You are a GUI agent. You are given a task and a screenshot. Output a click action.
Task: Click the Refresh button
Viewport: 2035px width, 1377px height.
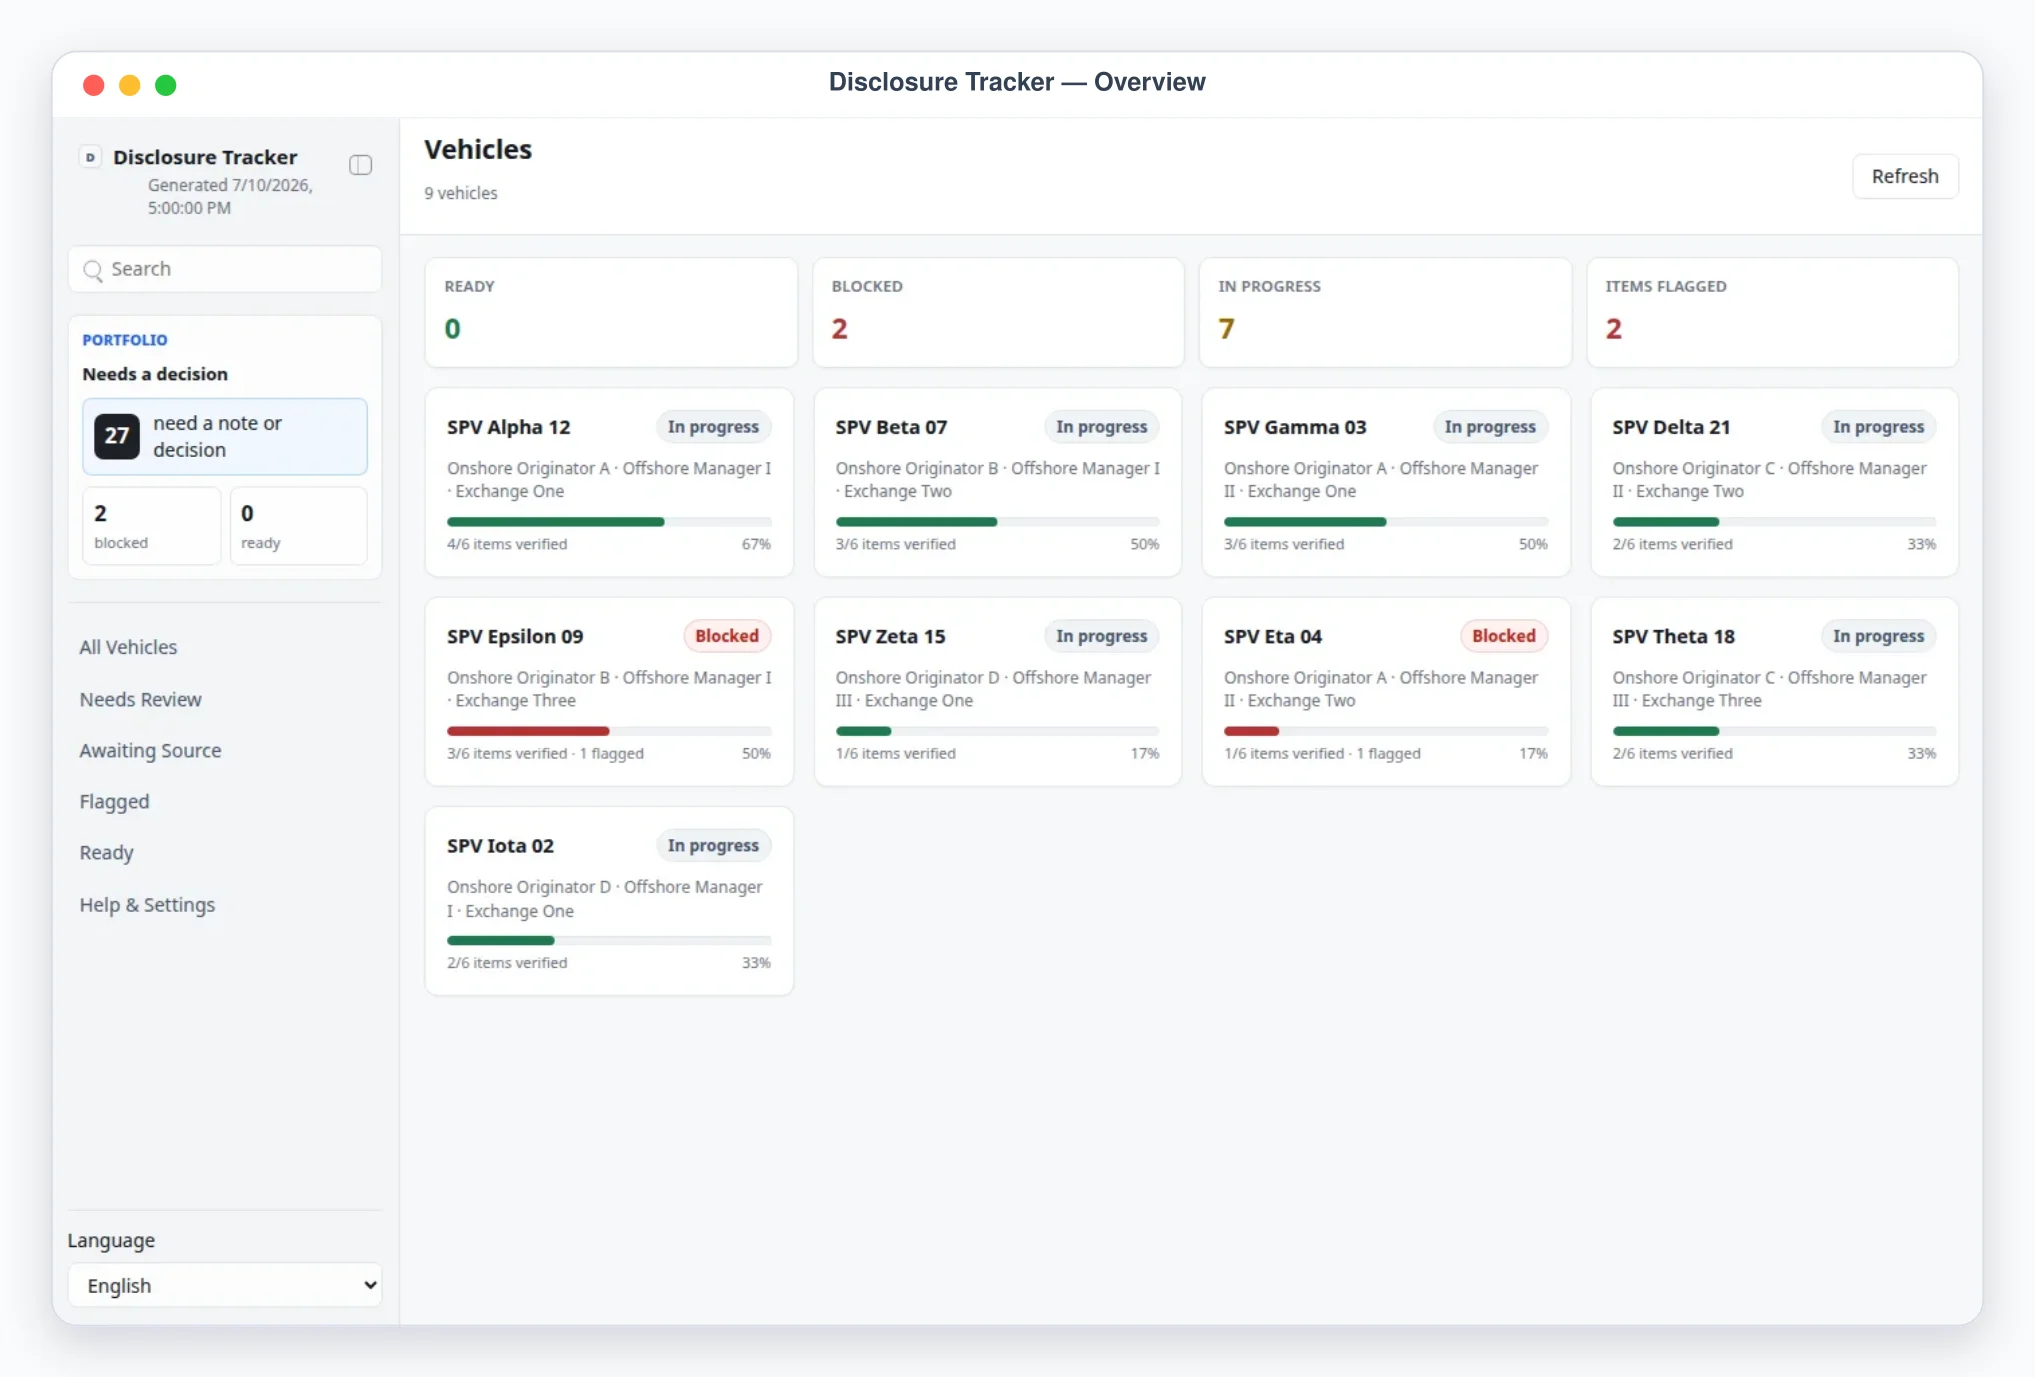tap(1904, 176)
